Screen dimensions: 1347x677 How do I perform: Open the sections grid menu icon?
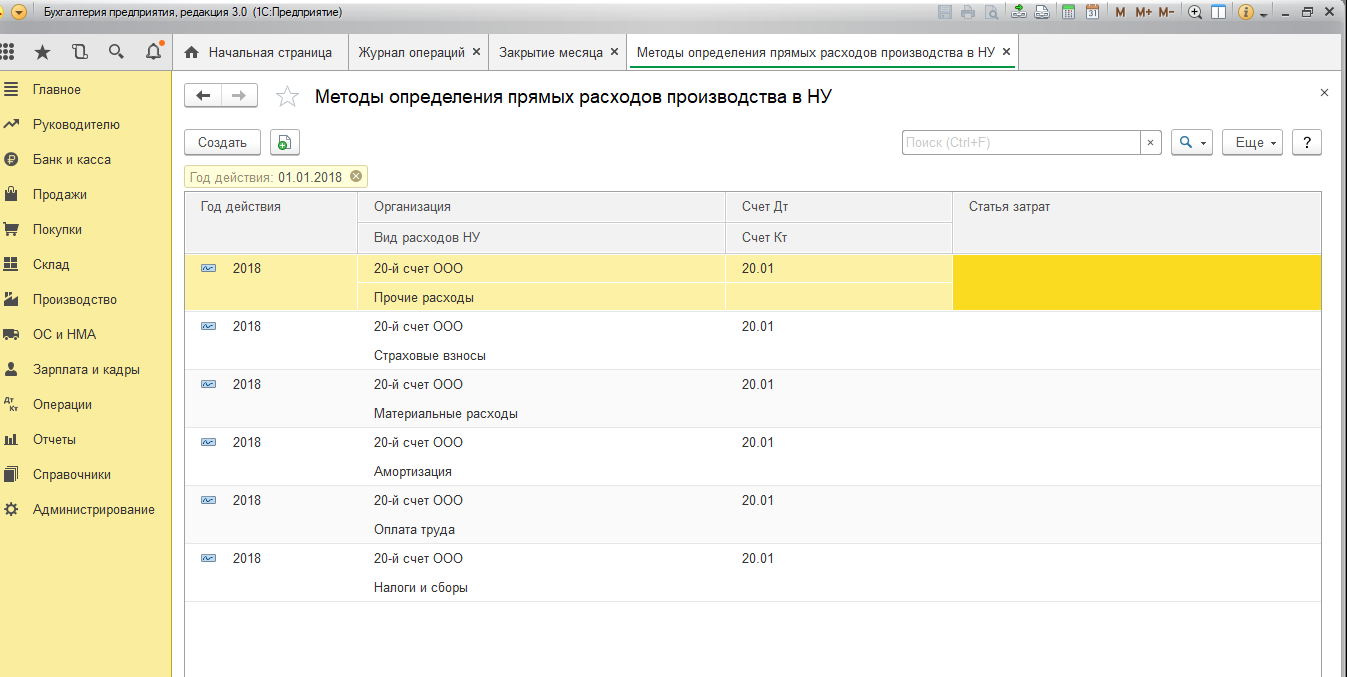point(7,52)
